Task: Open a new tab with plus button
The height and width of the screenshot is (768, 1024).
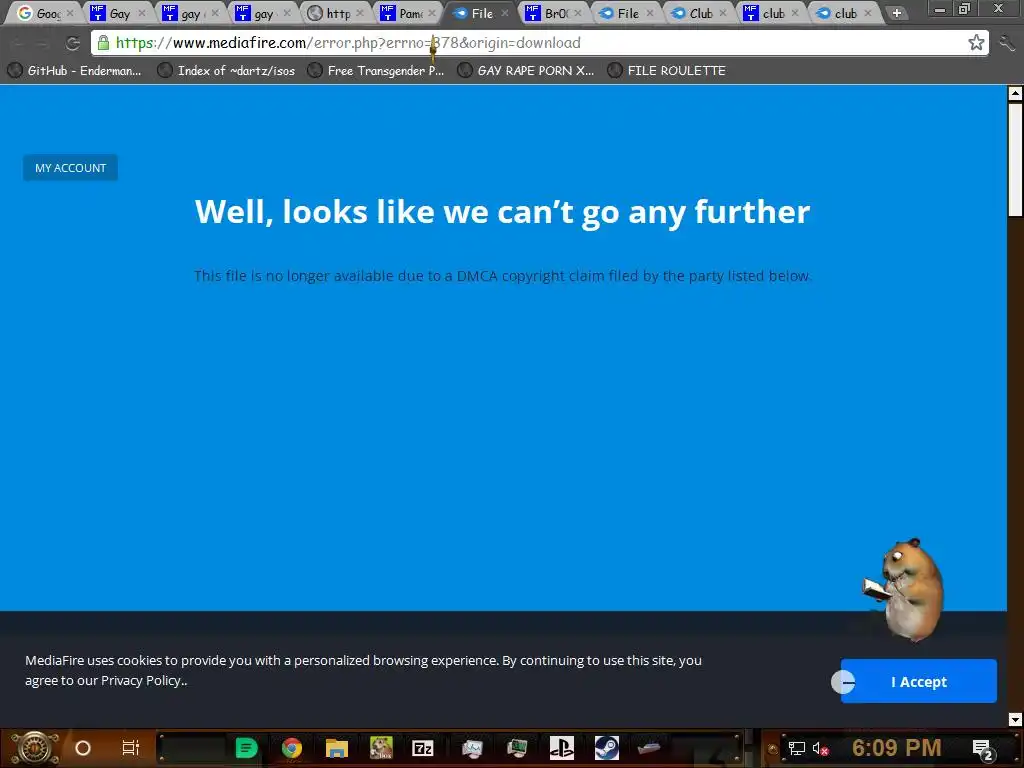Action: (897, 13)
